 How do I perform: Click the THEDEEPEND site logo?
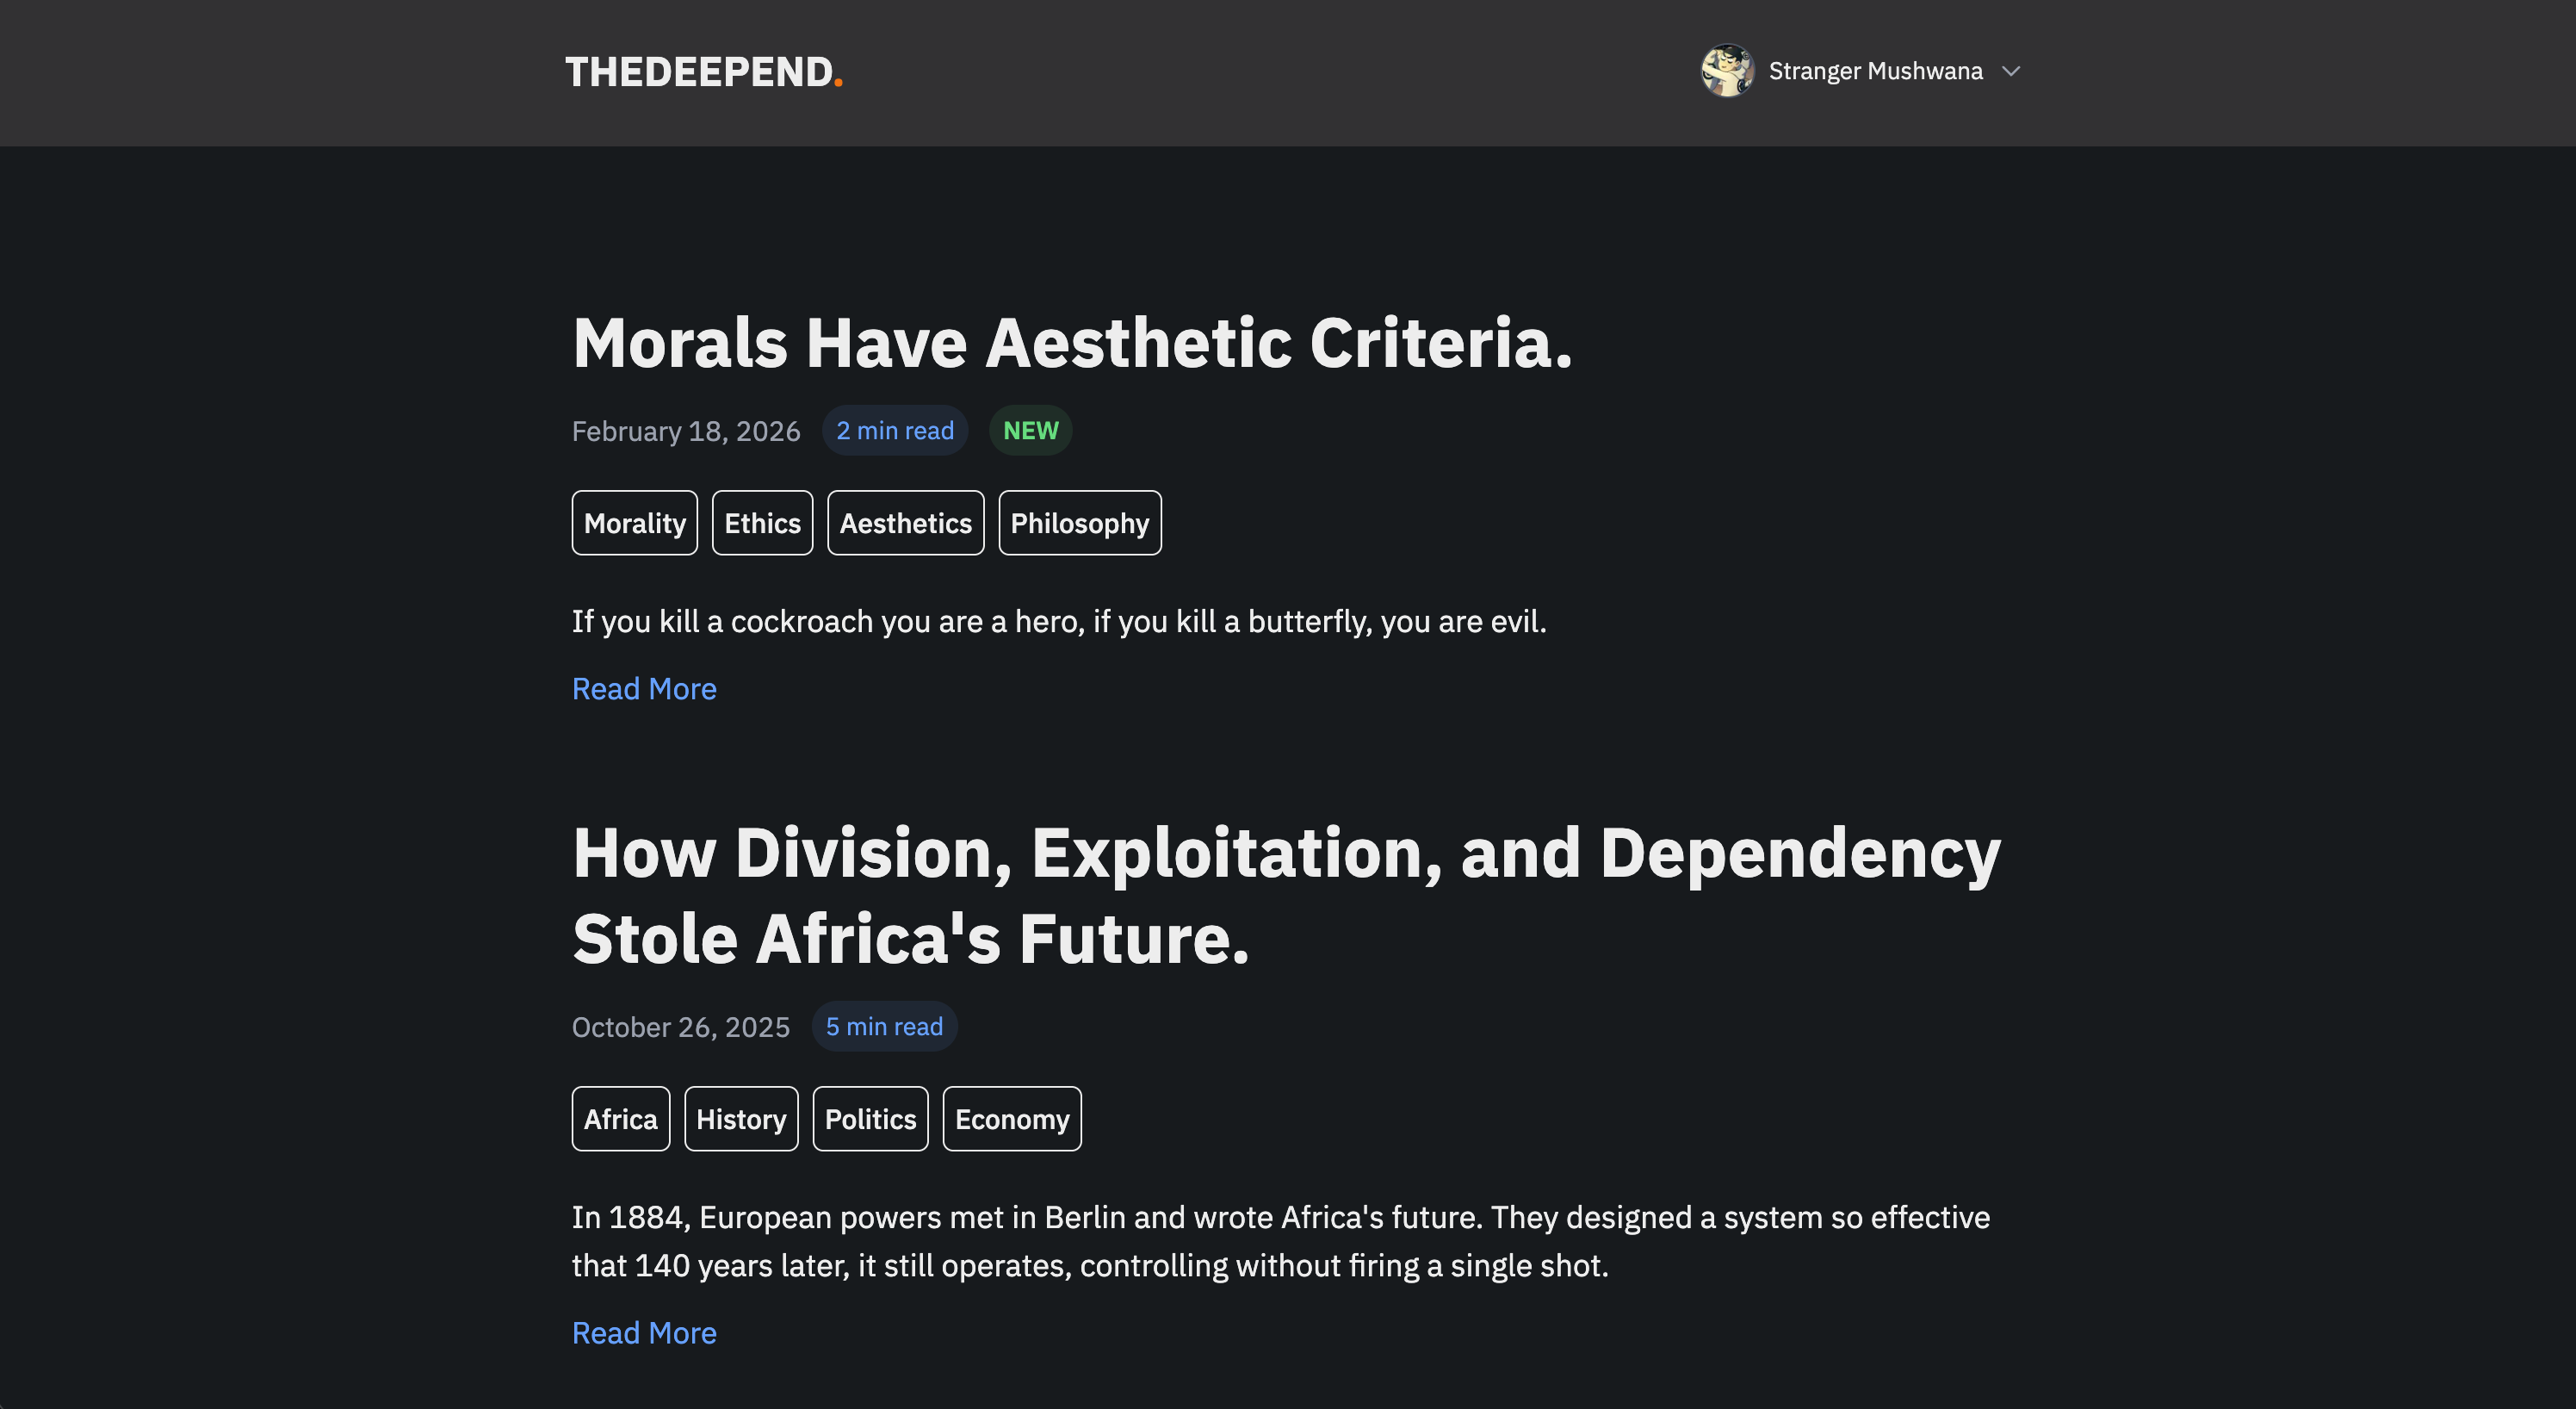coord(704,72)
